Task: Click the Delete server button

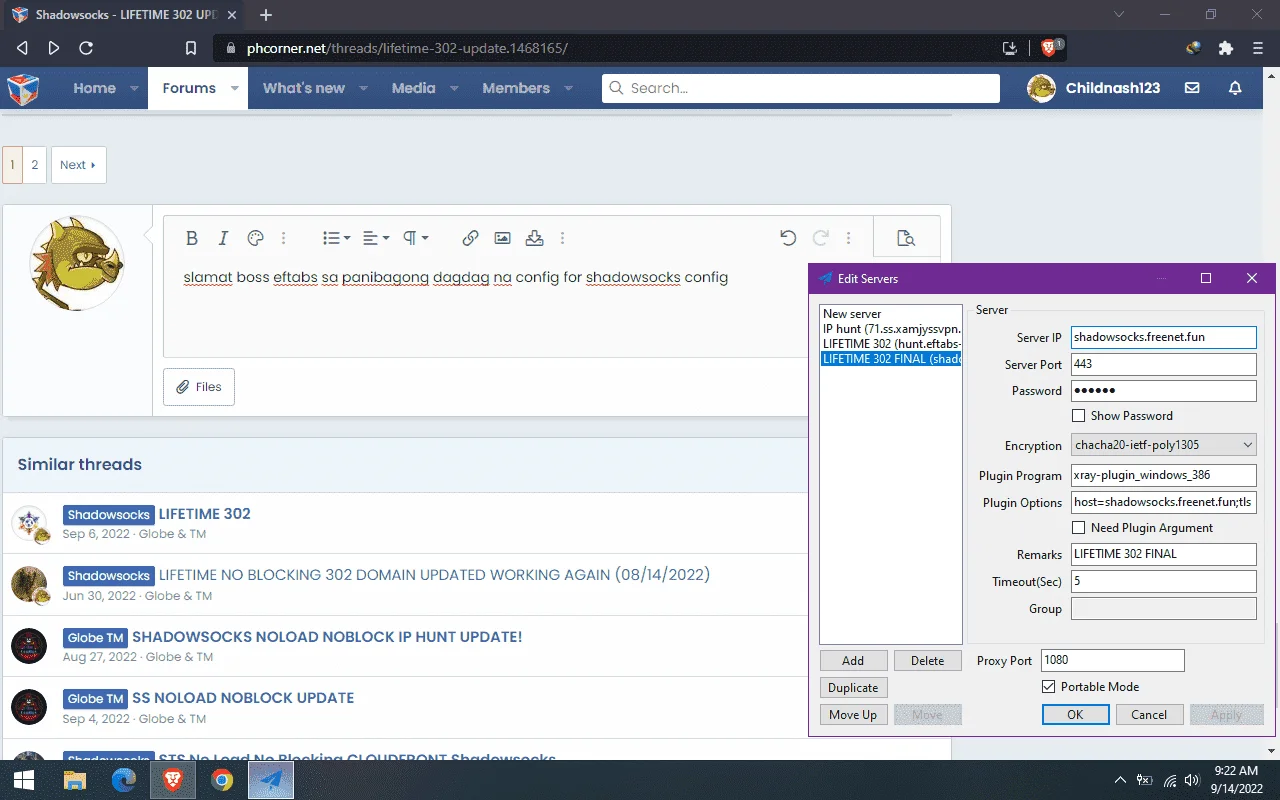Action: 928,661
